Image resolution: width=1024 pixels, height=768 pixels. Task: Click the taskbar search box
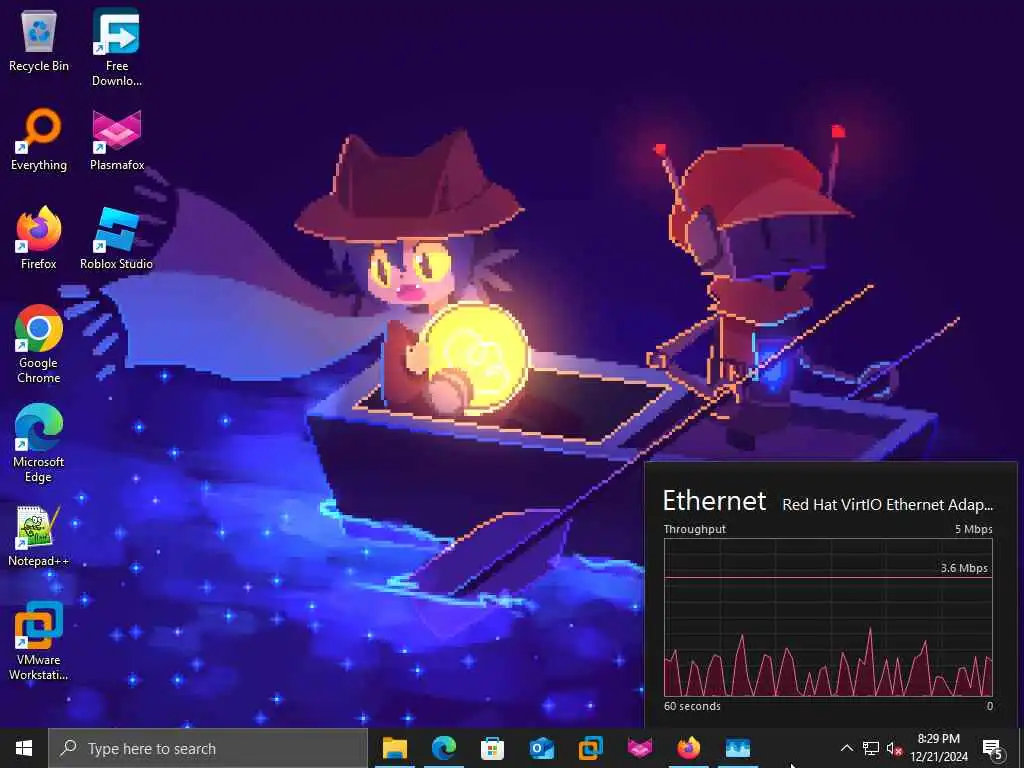click(x=208, y=748)
